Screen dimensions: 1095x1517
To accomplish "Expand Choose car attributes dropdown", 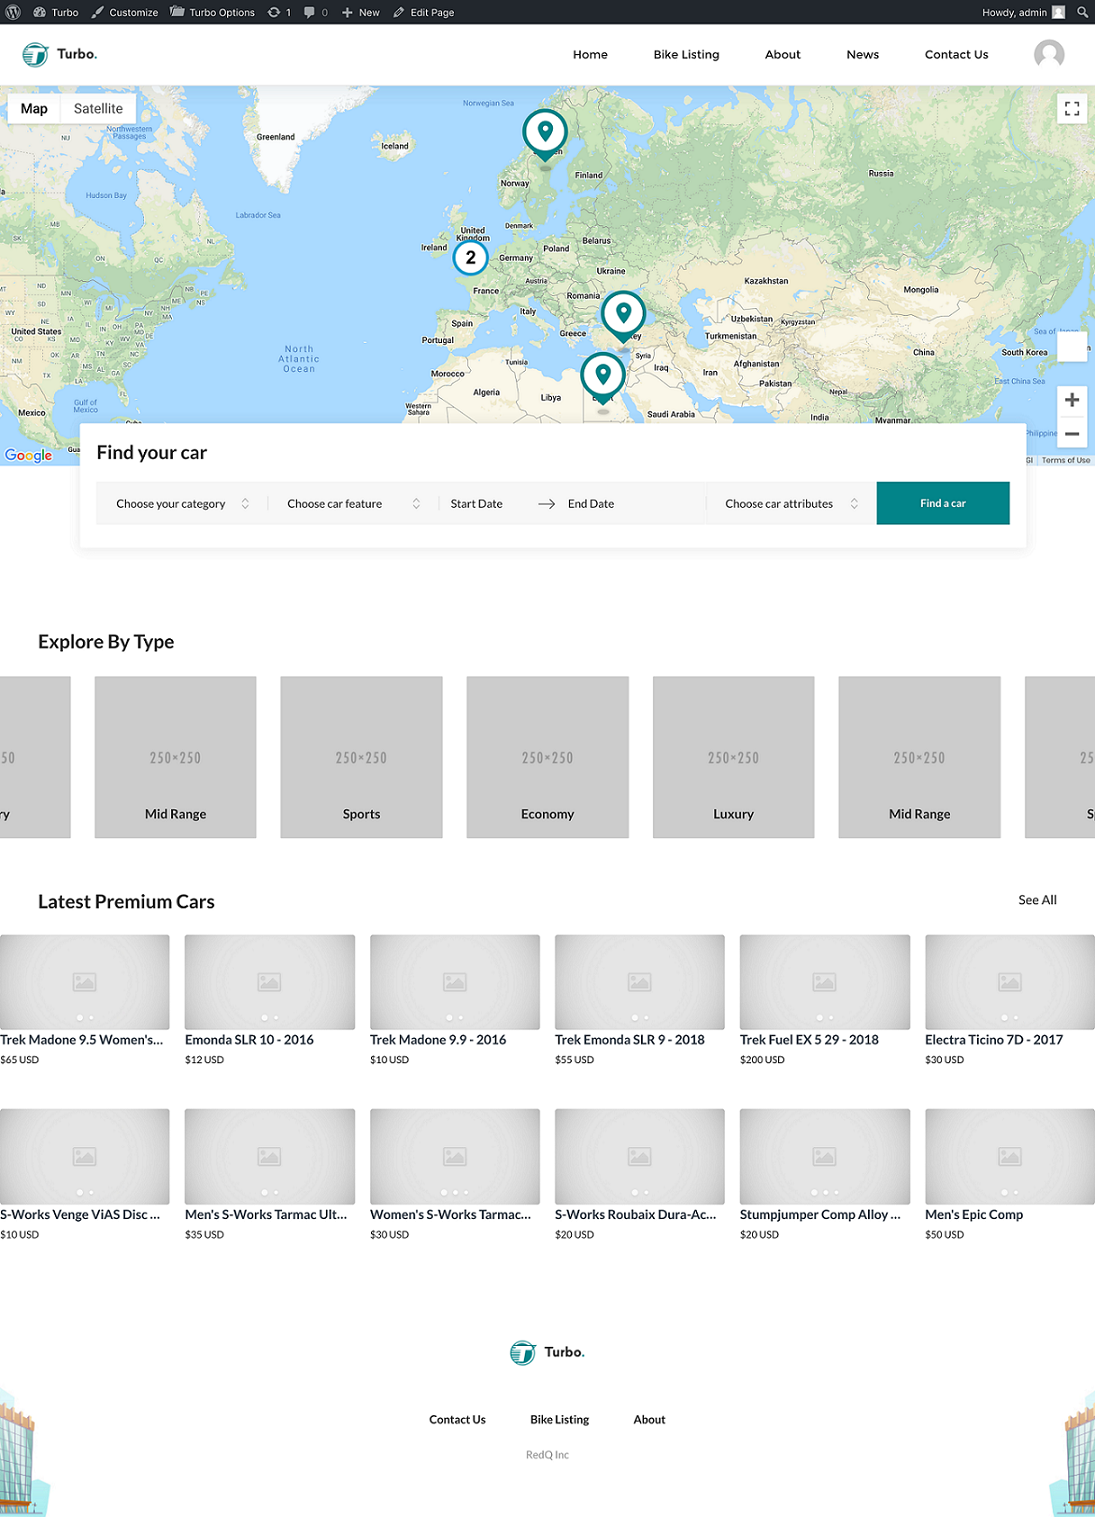I will tap(791, 504).
